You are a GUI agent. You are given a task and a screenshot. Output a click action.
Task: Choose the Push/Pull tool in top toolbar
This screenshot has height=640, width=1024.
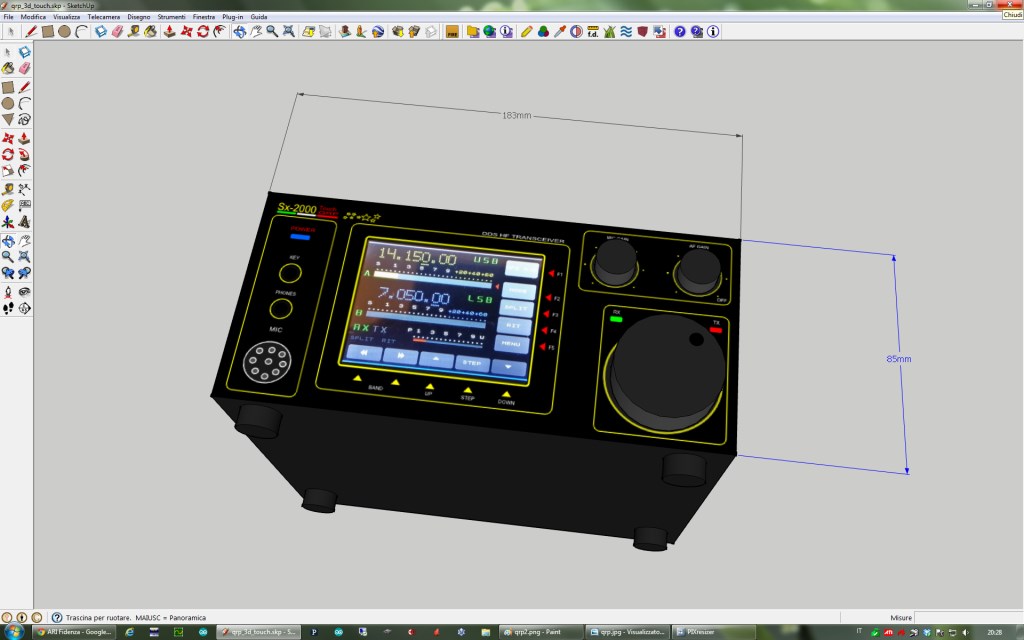169,31
